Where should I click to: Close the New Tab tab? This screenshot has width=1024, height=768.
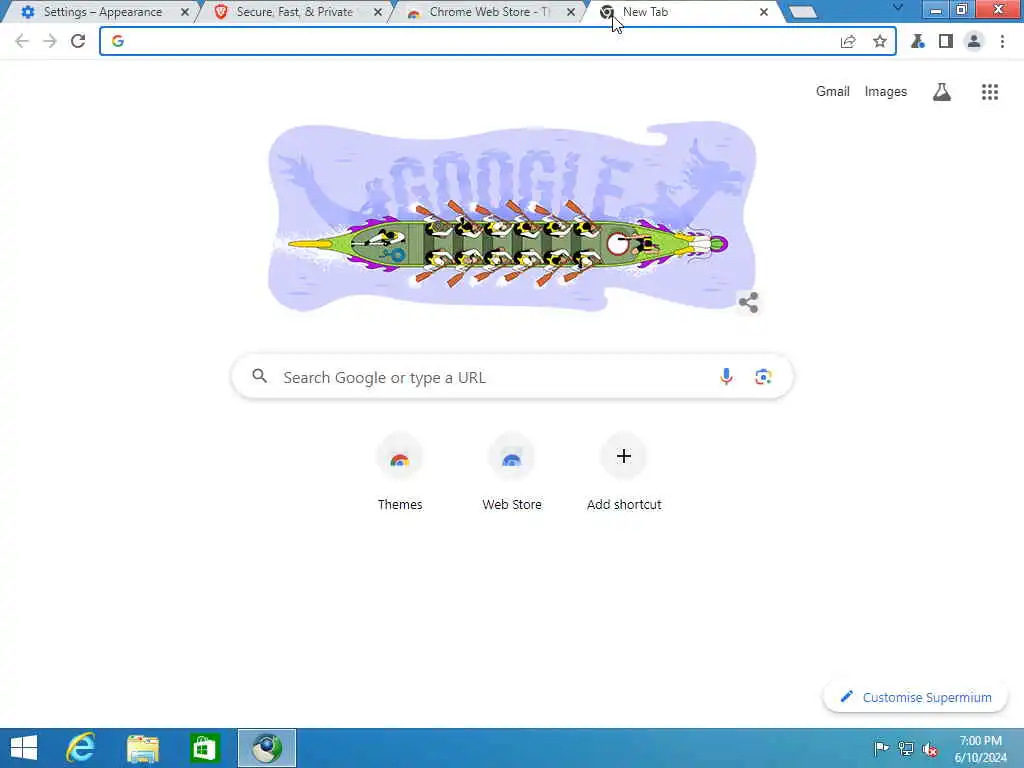click(x=763, y=12)
